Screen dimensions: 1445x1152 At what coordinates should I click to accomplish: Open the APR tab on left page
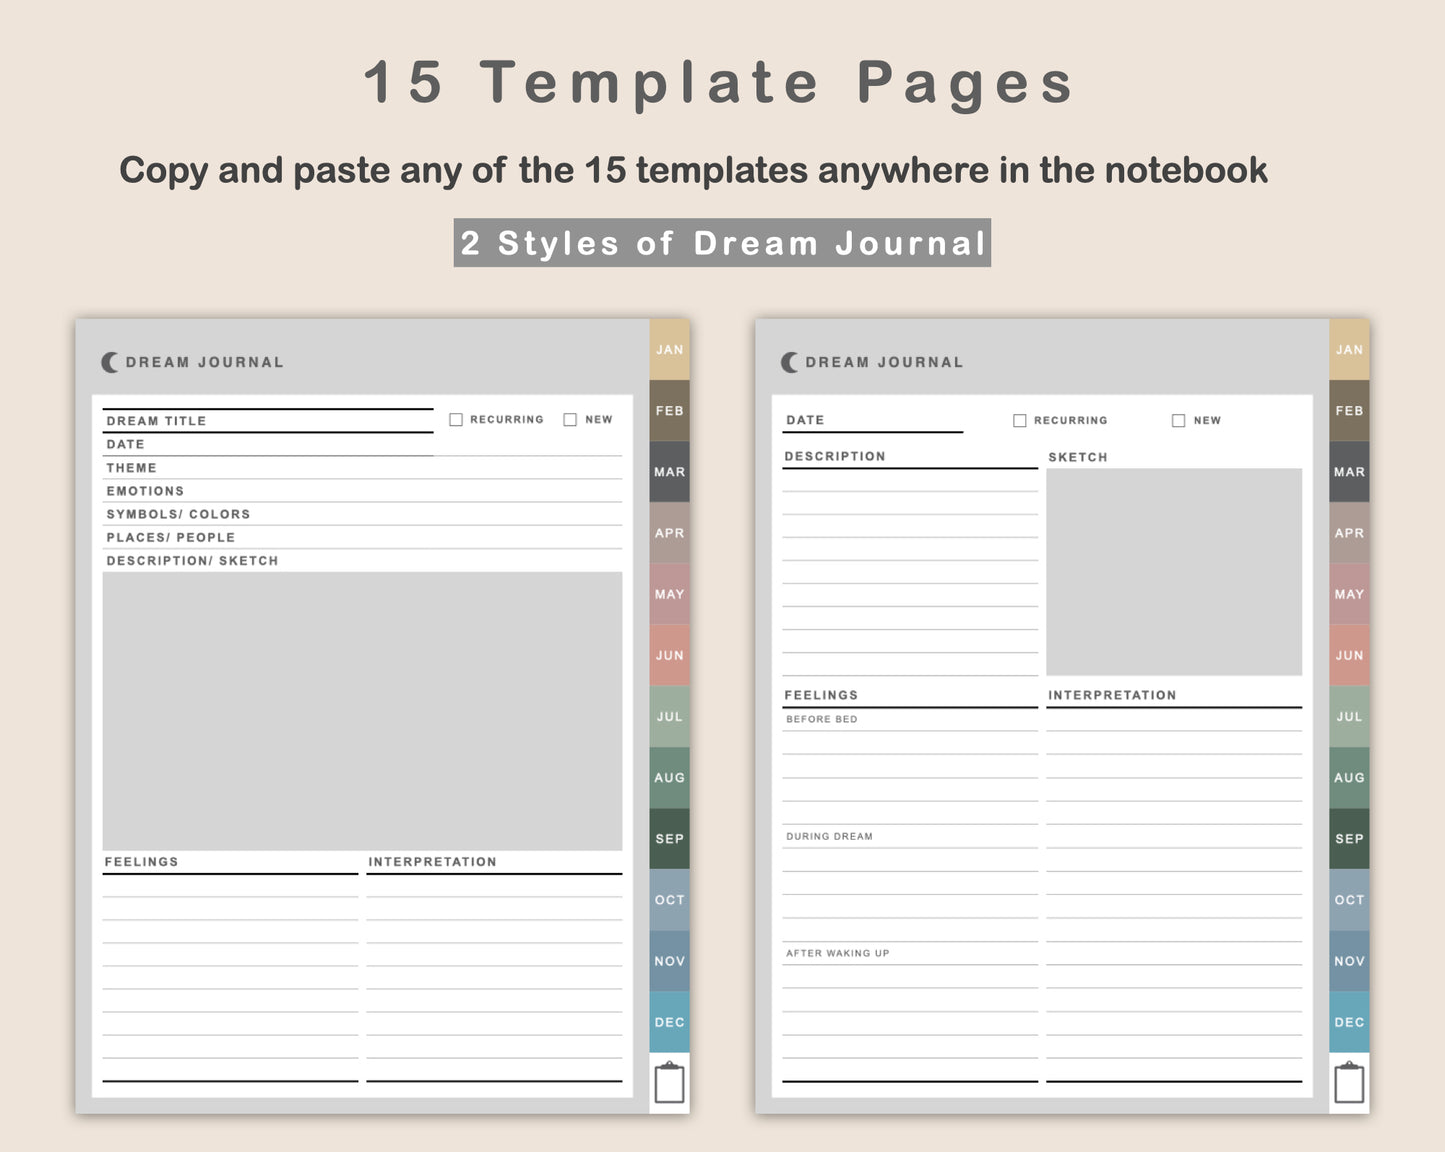point(669,533)
